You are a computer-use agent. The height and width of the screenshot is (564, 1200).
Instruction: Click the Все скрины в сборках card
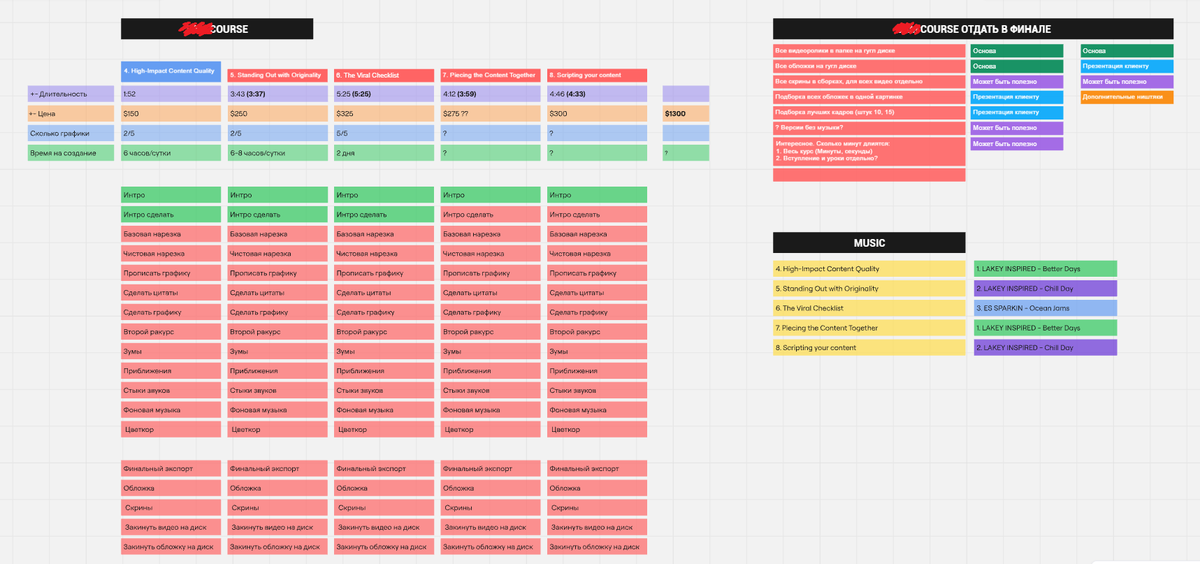pos(869,82)
